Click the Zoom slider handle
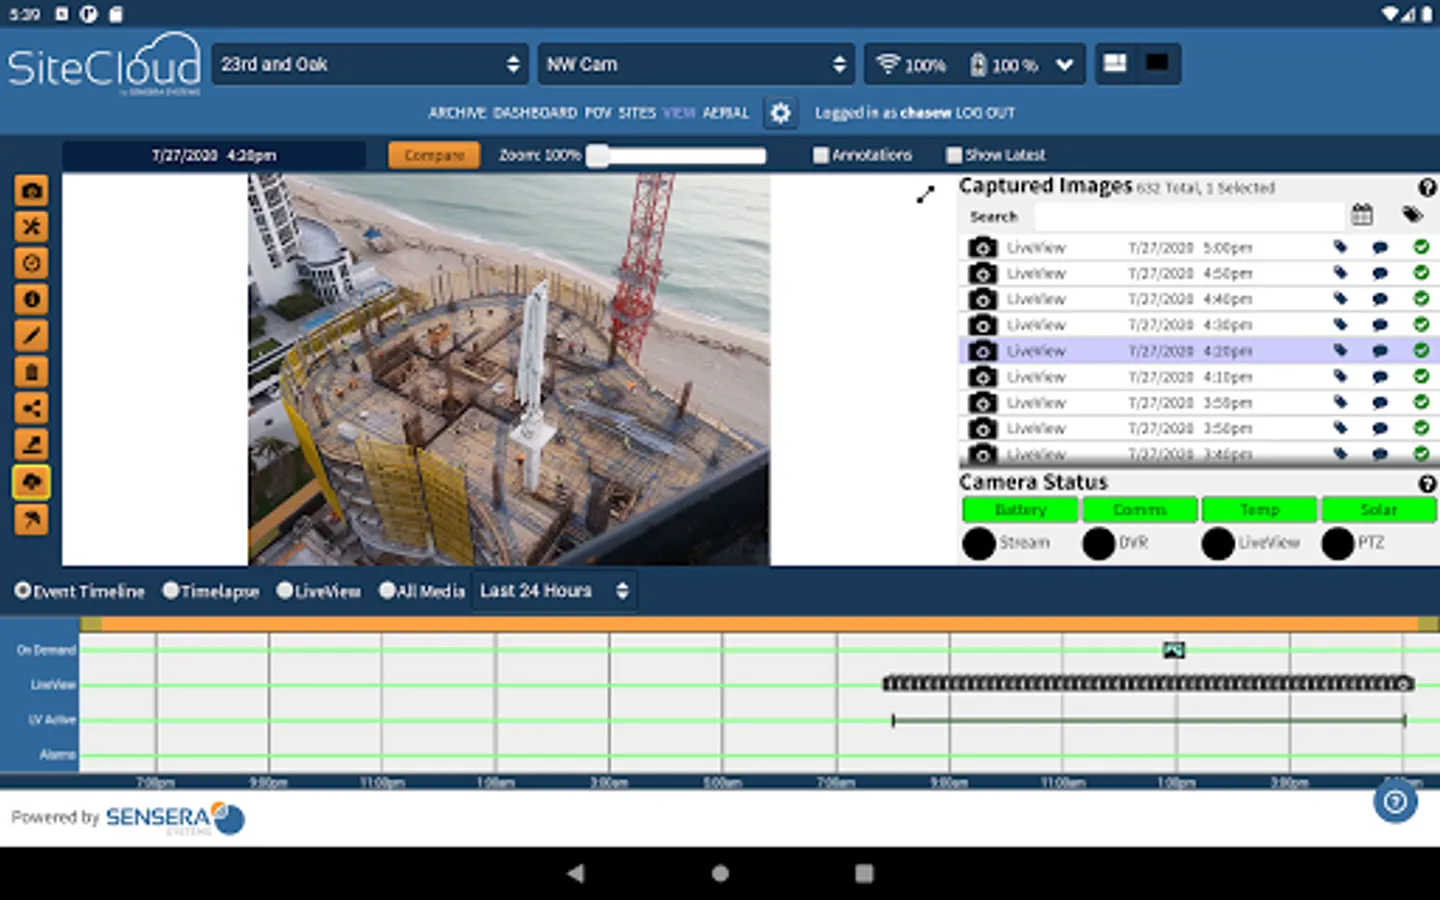The width and height of the screenshot is (1440, 900). [597, 155]
